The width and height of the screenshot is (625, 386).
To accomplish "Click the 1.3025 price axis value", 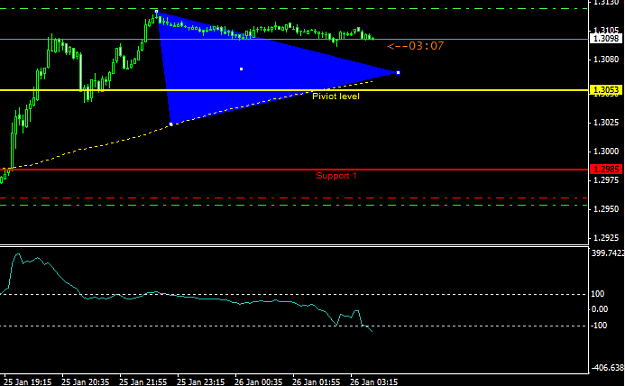I will click(x=606, y=122).
